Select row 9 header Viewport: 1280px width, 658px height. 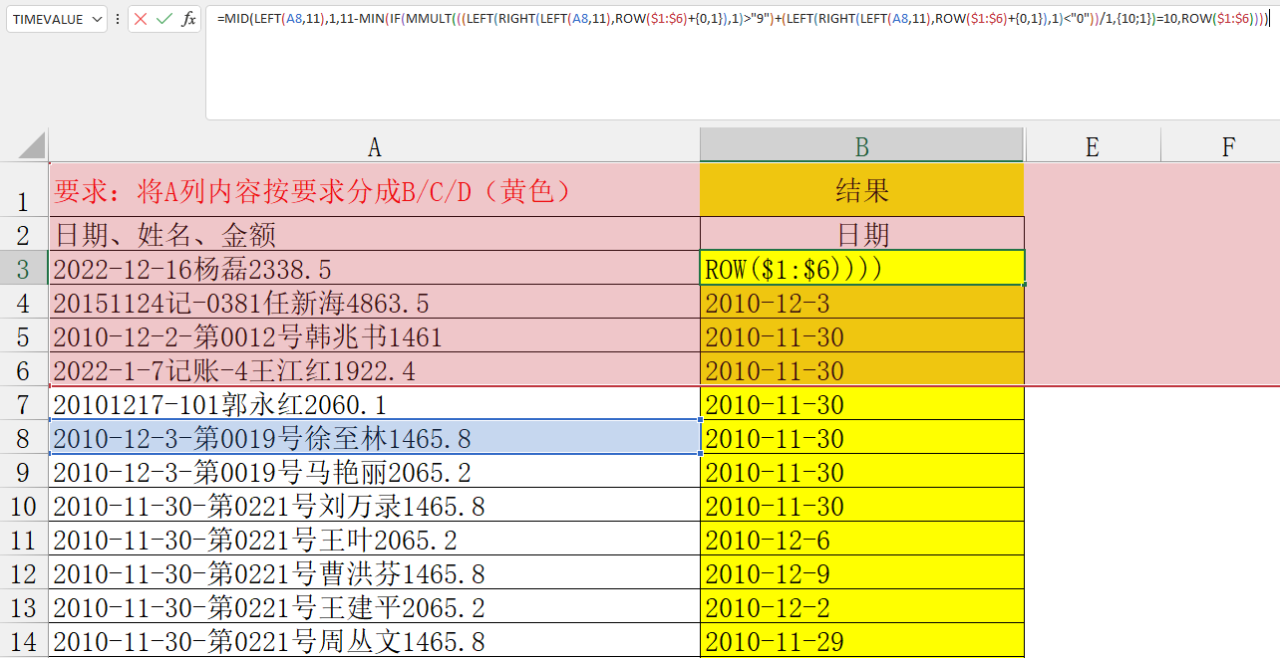(x=24, y=472)
